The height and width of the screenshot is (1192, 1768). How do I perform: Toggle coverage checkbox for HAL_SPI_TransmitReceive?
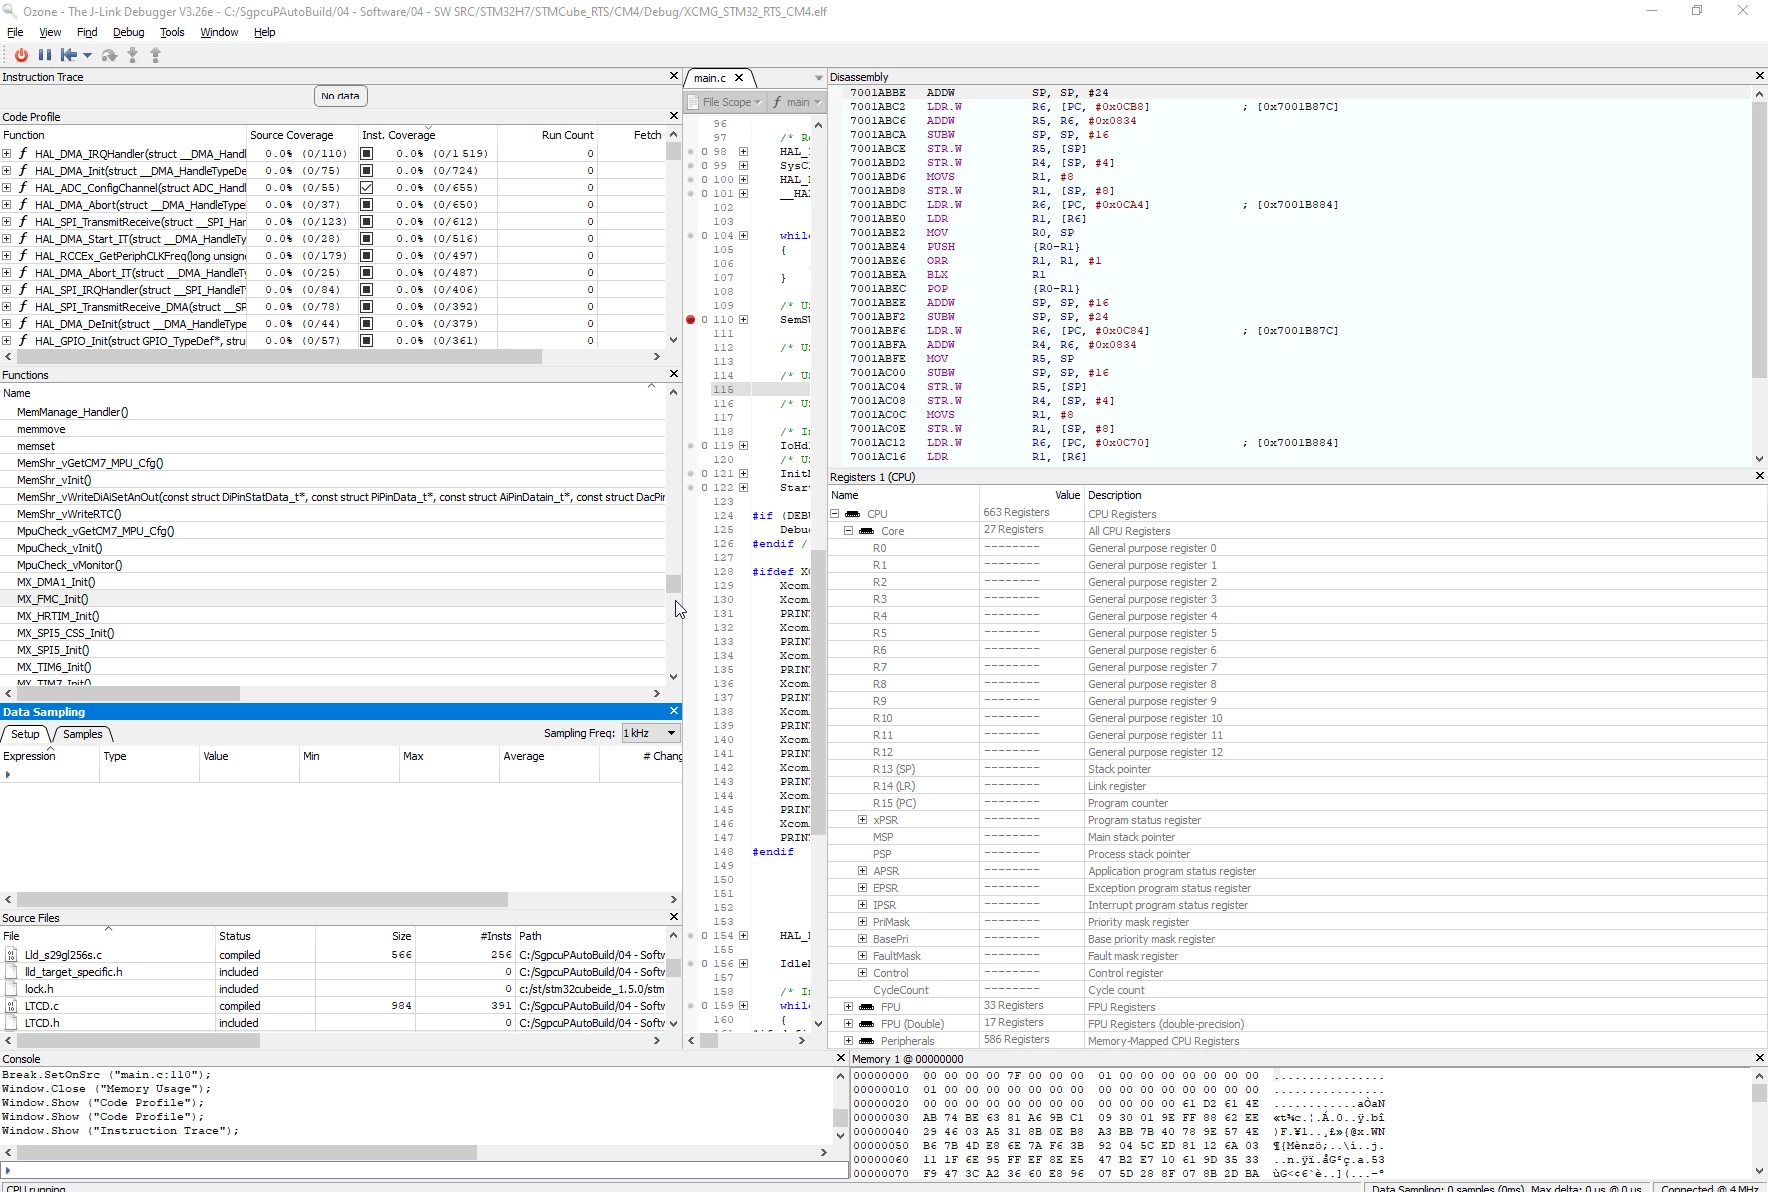pyautogui.click(x=367, y=222)
